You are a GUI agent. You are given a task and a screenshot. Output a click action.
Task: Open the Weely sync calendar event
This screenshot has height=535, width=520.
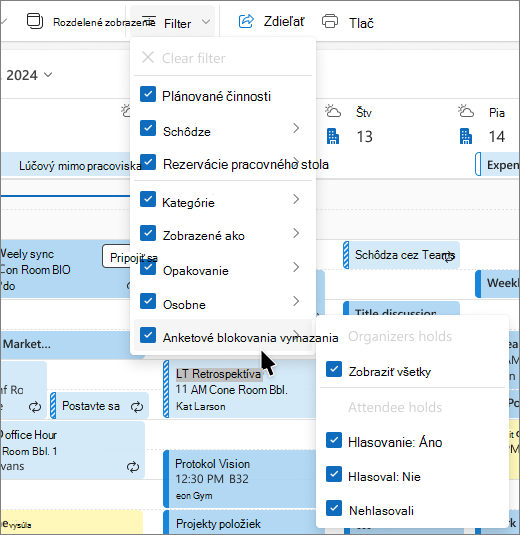pyautogui.click(x=65, y=269)
